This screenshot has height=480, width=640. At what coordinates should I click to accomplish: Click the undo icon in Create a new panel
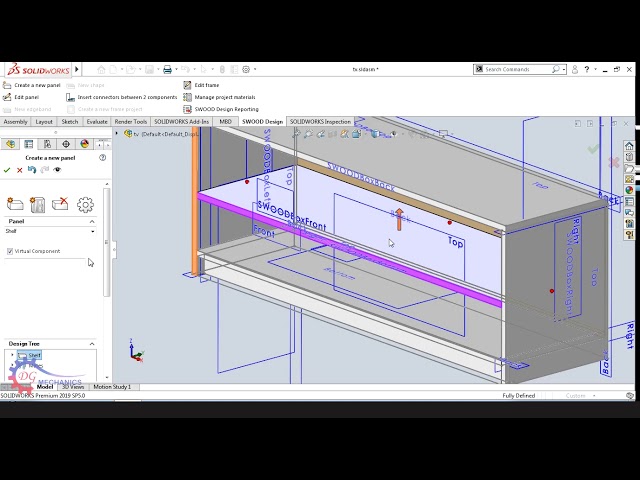32,170
